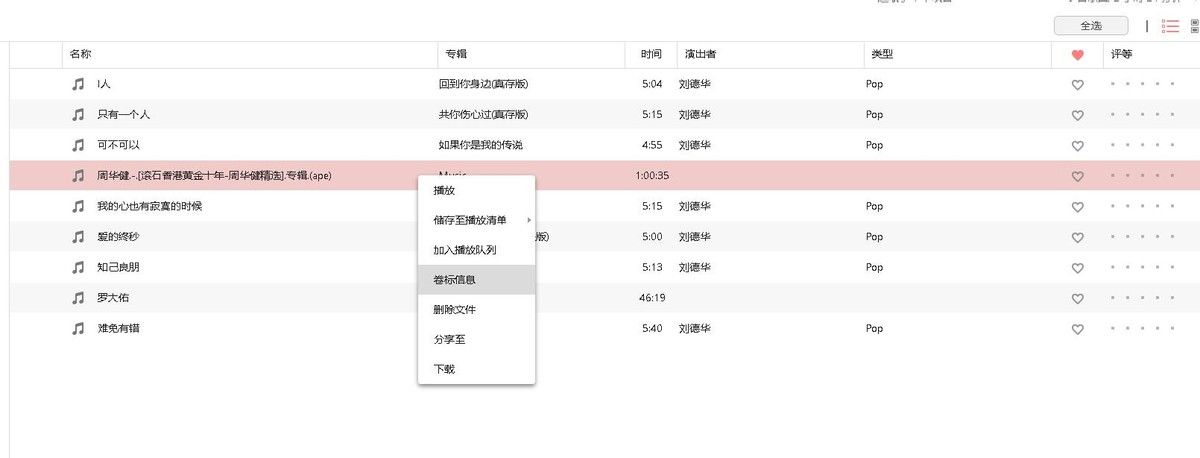The height and width of the screenshot is (458, 1200).
Task: Sort list by 演出者 column header
Action: click(x=700, y=55)
